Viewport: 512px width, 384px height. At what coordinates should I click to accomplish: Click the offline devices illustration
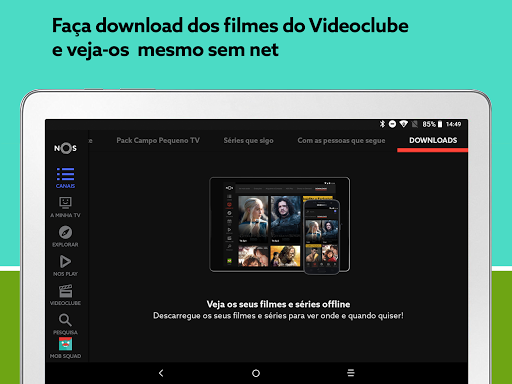[x=279, y=226]
